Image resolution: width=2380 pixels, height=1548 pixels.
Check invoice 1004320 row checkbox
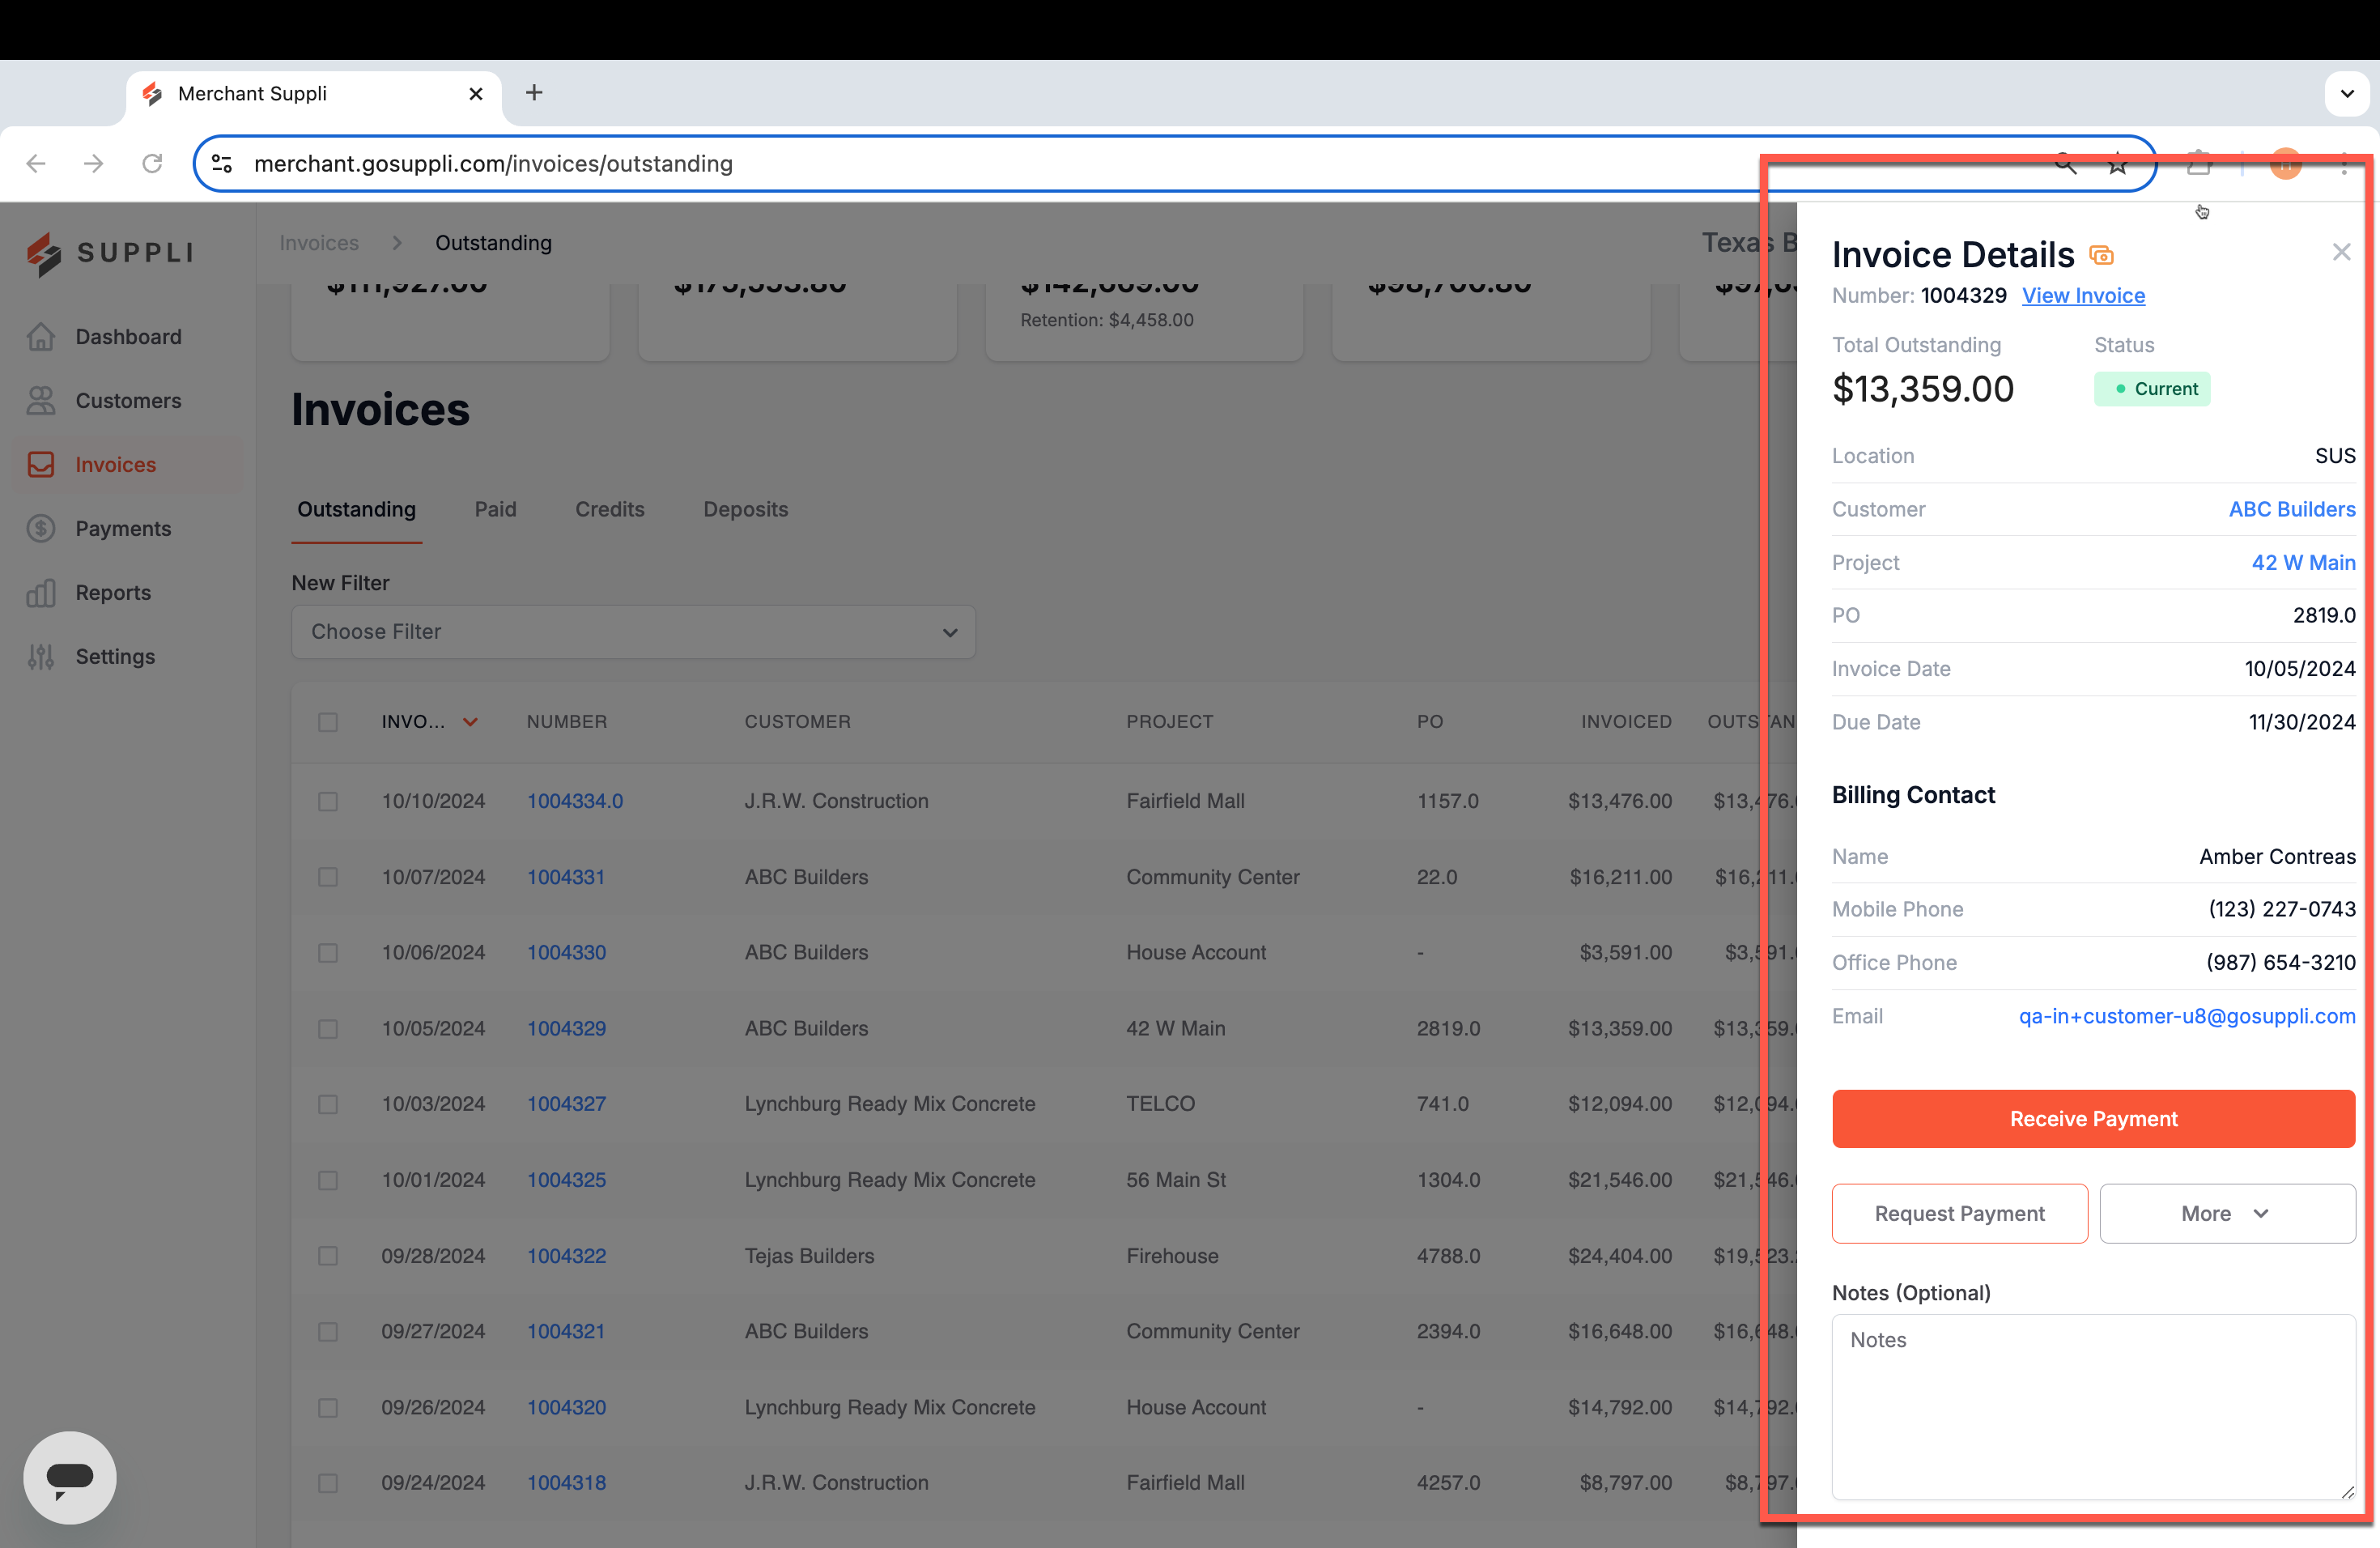pos(328,1408)
